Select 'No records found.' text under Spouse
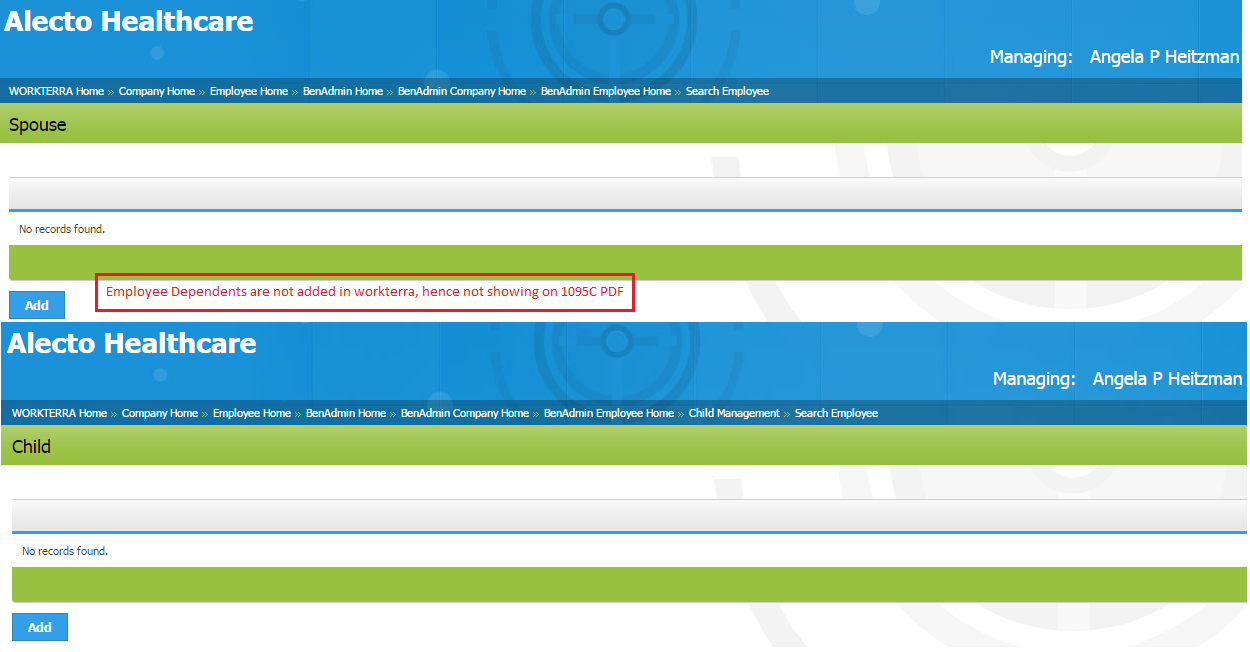Screen dimensions: 1250x652 pyautogui.click(x=62, y=229)
